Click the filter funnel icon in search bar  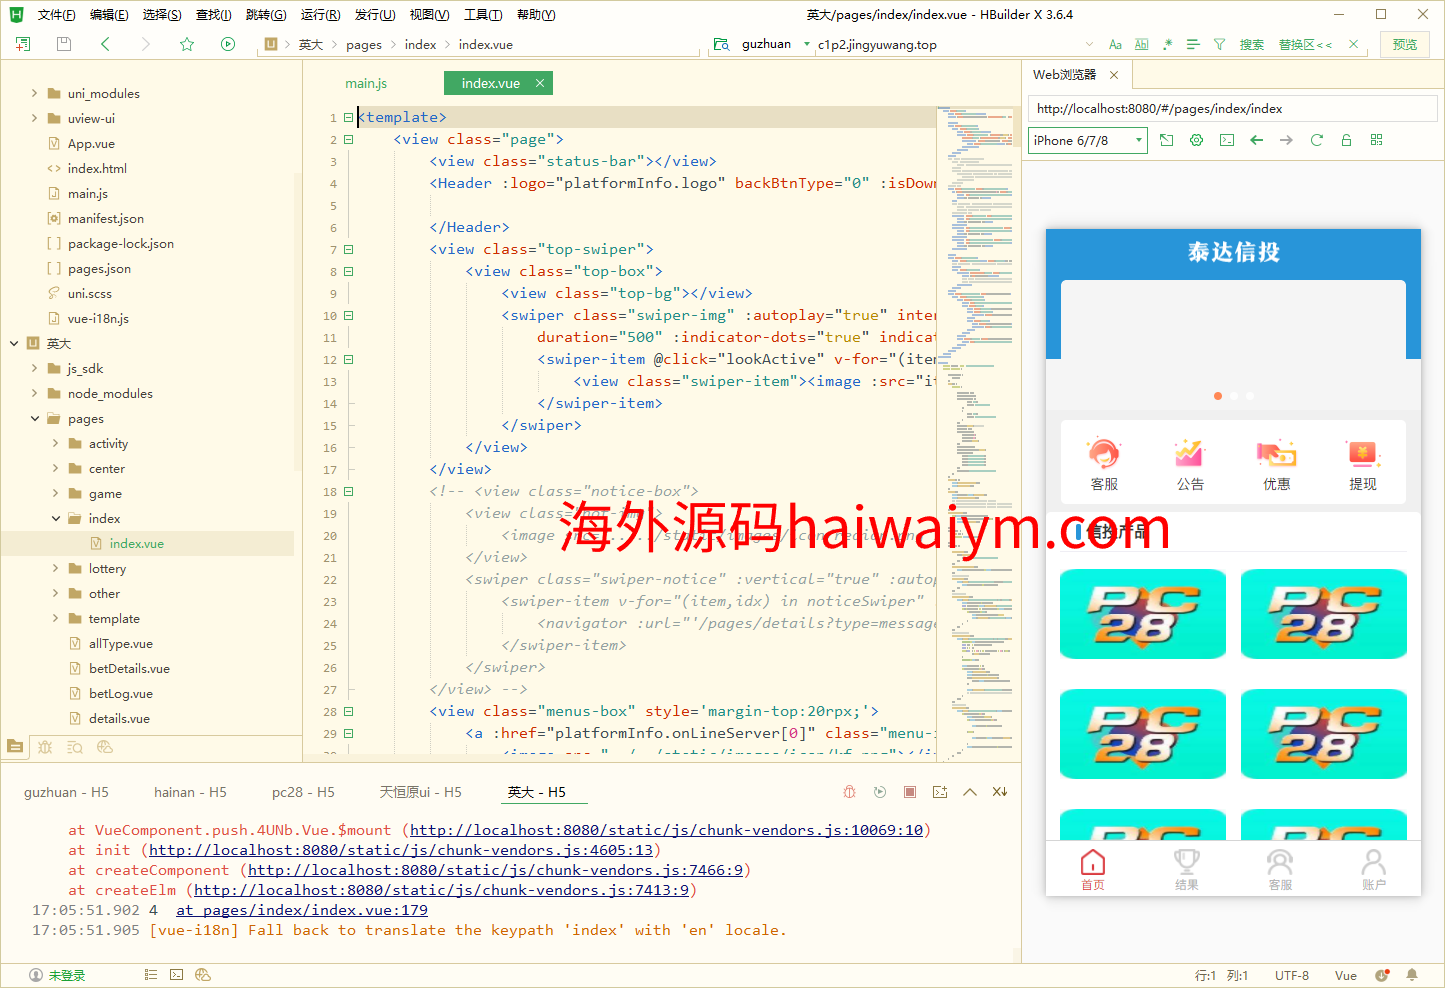[1219, 44]
